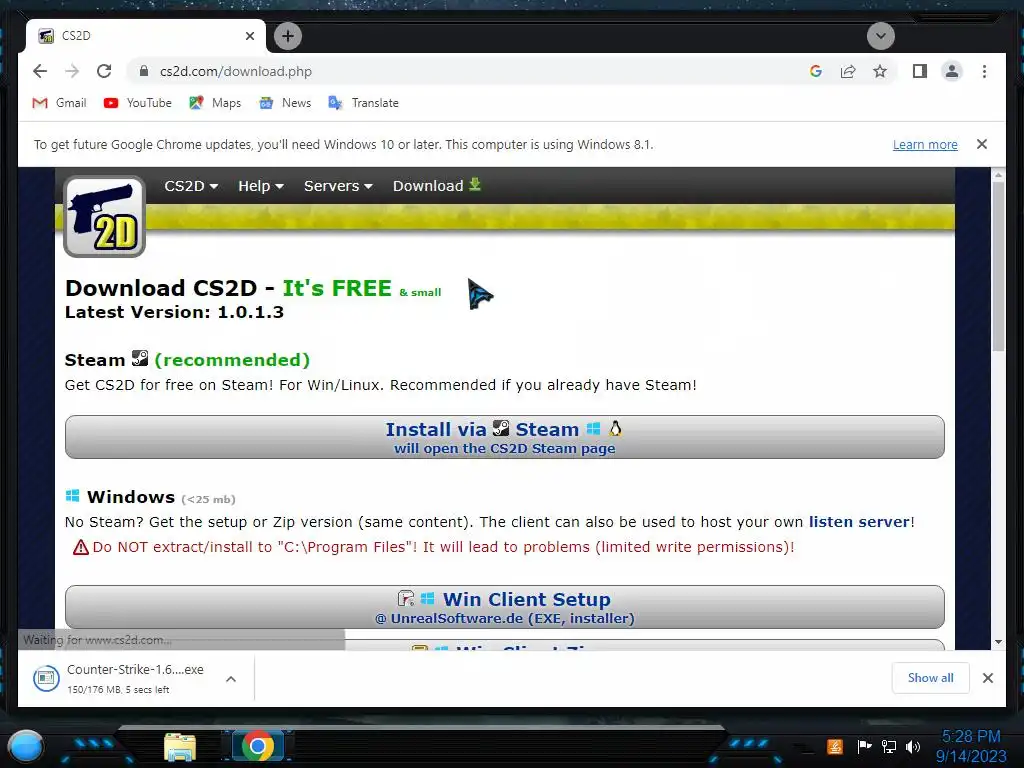Expand the CS2D navigation menu
Viewport: 1024px width, 768px height.
click(x=191, y=186)
